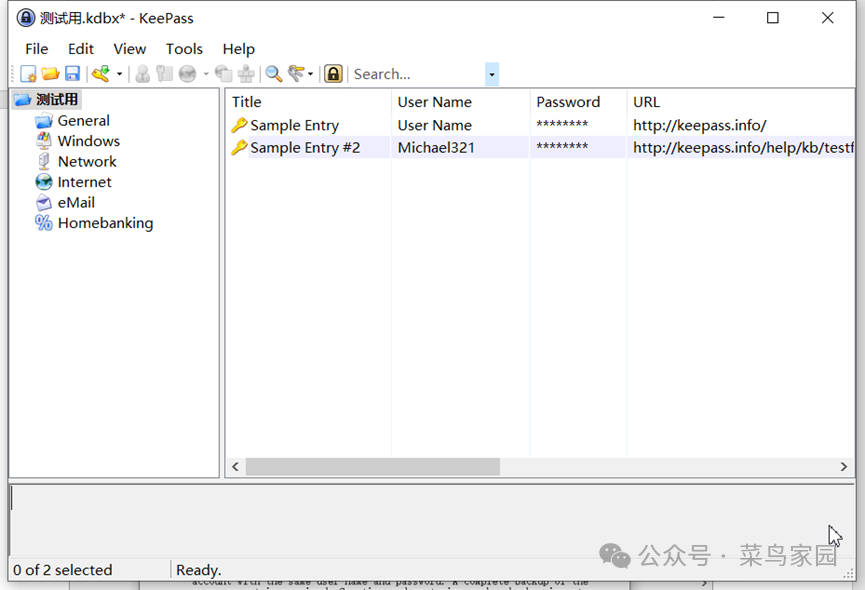865x590 pixels.
Task: Click the hidden password of Sample Entry #2
Action: 562,147
